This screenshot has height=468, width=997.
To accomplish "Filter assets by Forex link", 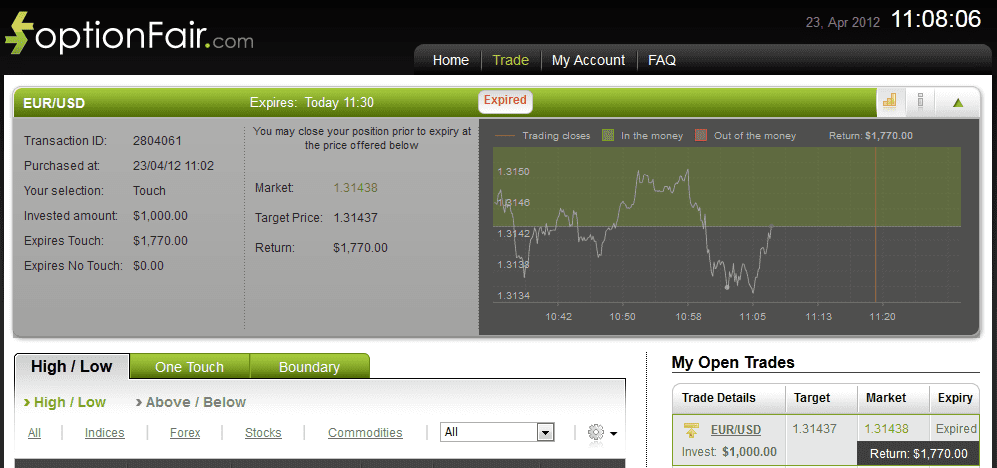I will [185, 433].
